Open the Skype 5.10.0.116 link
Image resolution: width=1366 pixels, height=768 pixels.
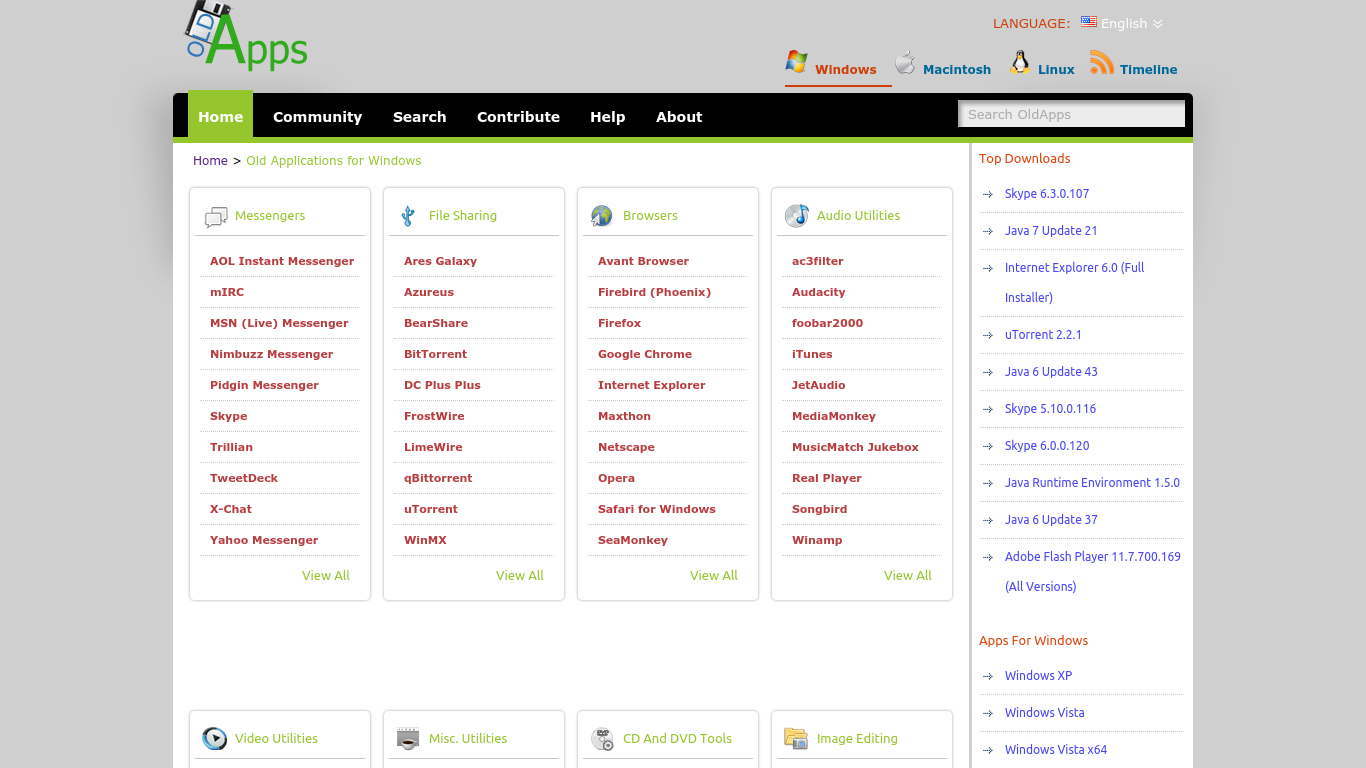[1050, 409]
